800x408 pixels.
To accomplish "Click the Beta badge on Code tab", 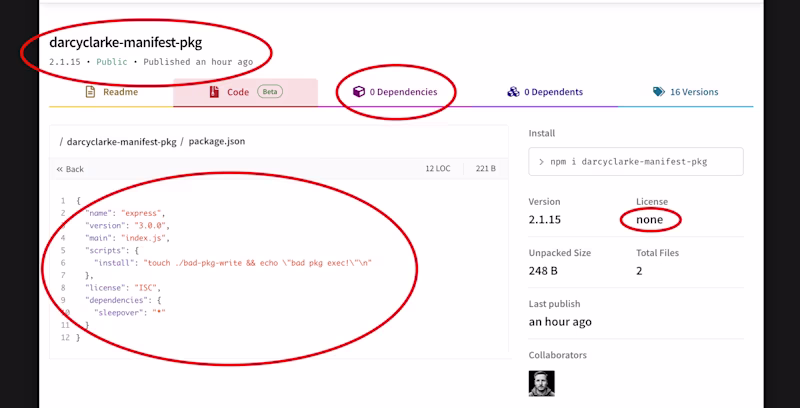I will pyautogui.click(x=270, y=92).
